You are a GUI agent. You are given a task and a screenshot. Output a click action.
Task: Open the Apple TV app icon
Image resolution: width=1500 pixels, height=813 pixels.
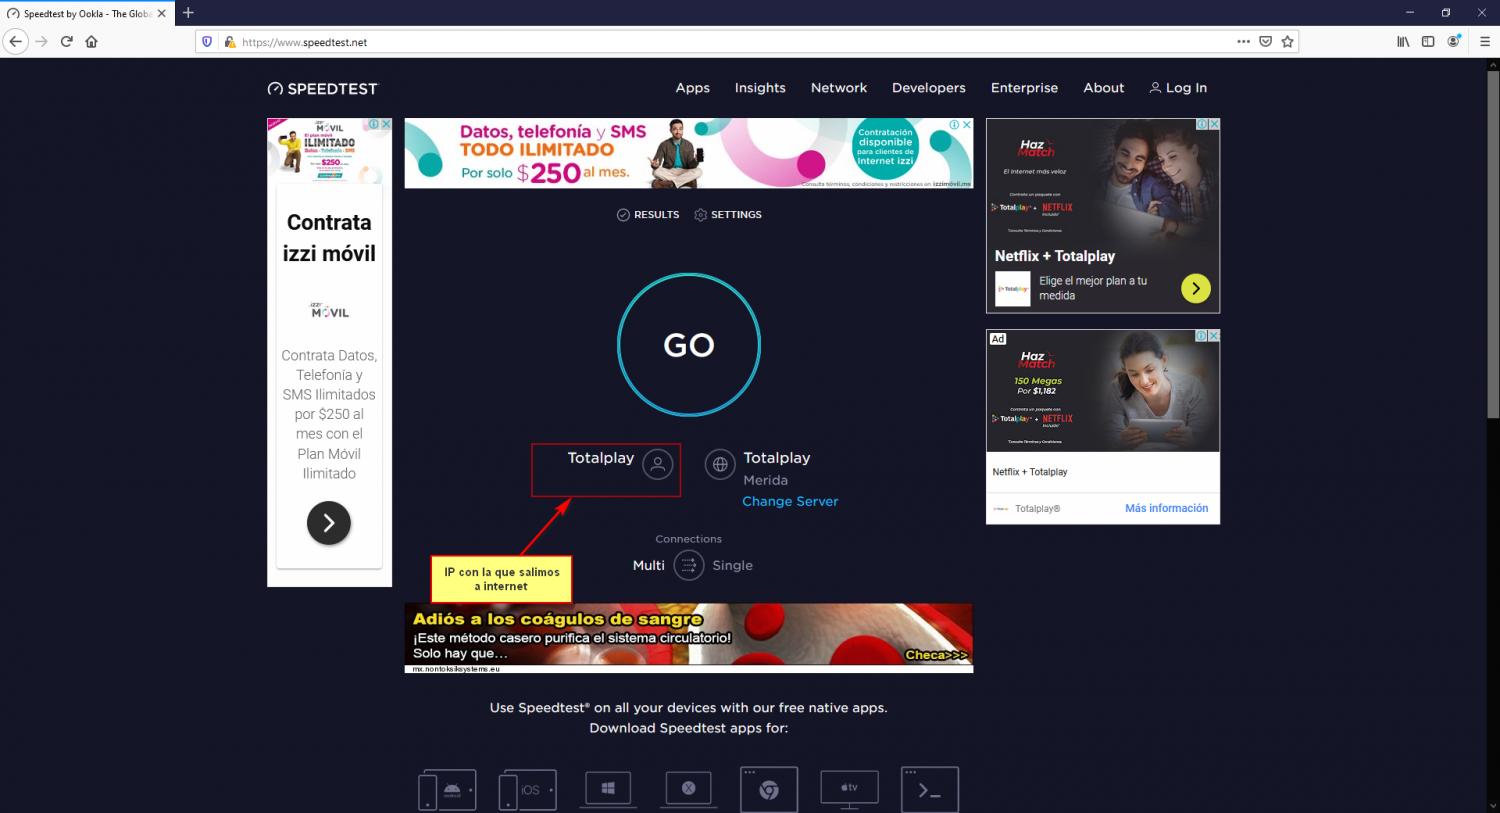[x=849, y=789]
